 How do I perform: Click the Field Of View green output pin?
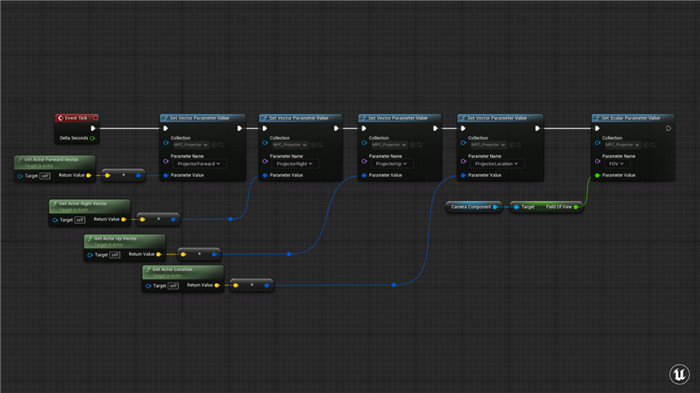pos(576,207)
